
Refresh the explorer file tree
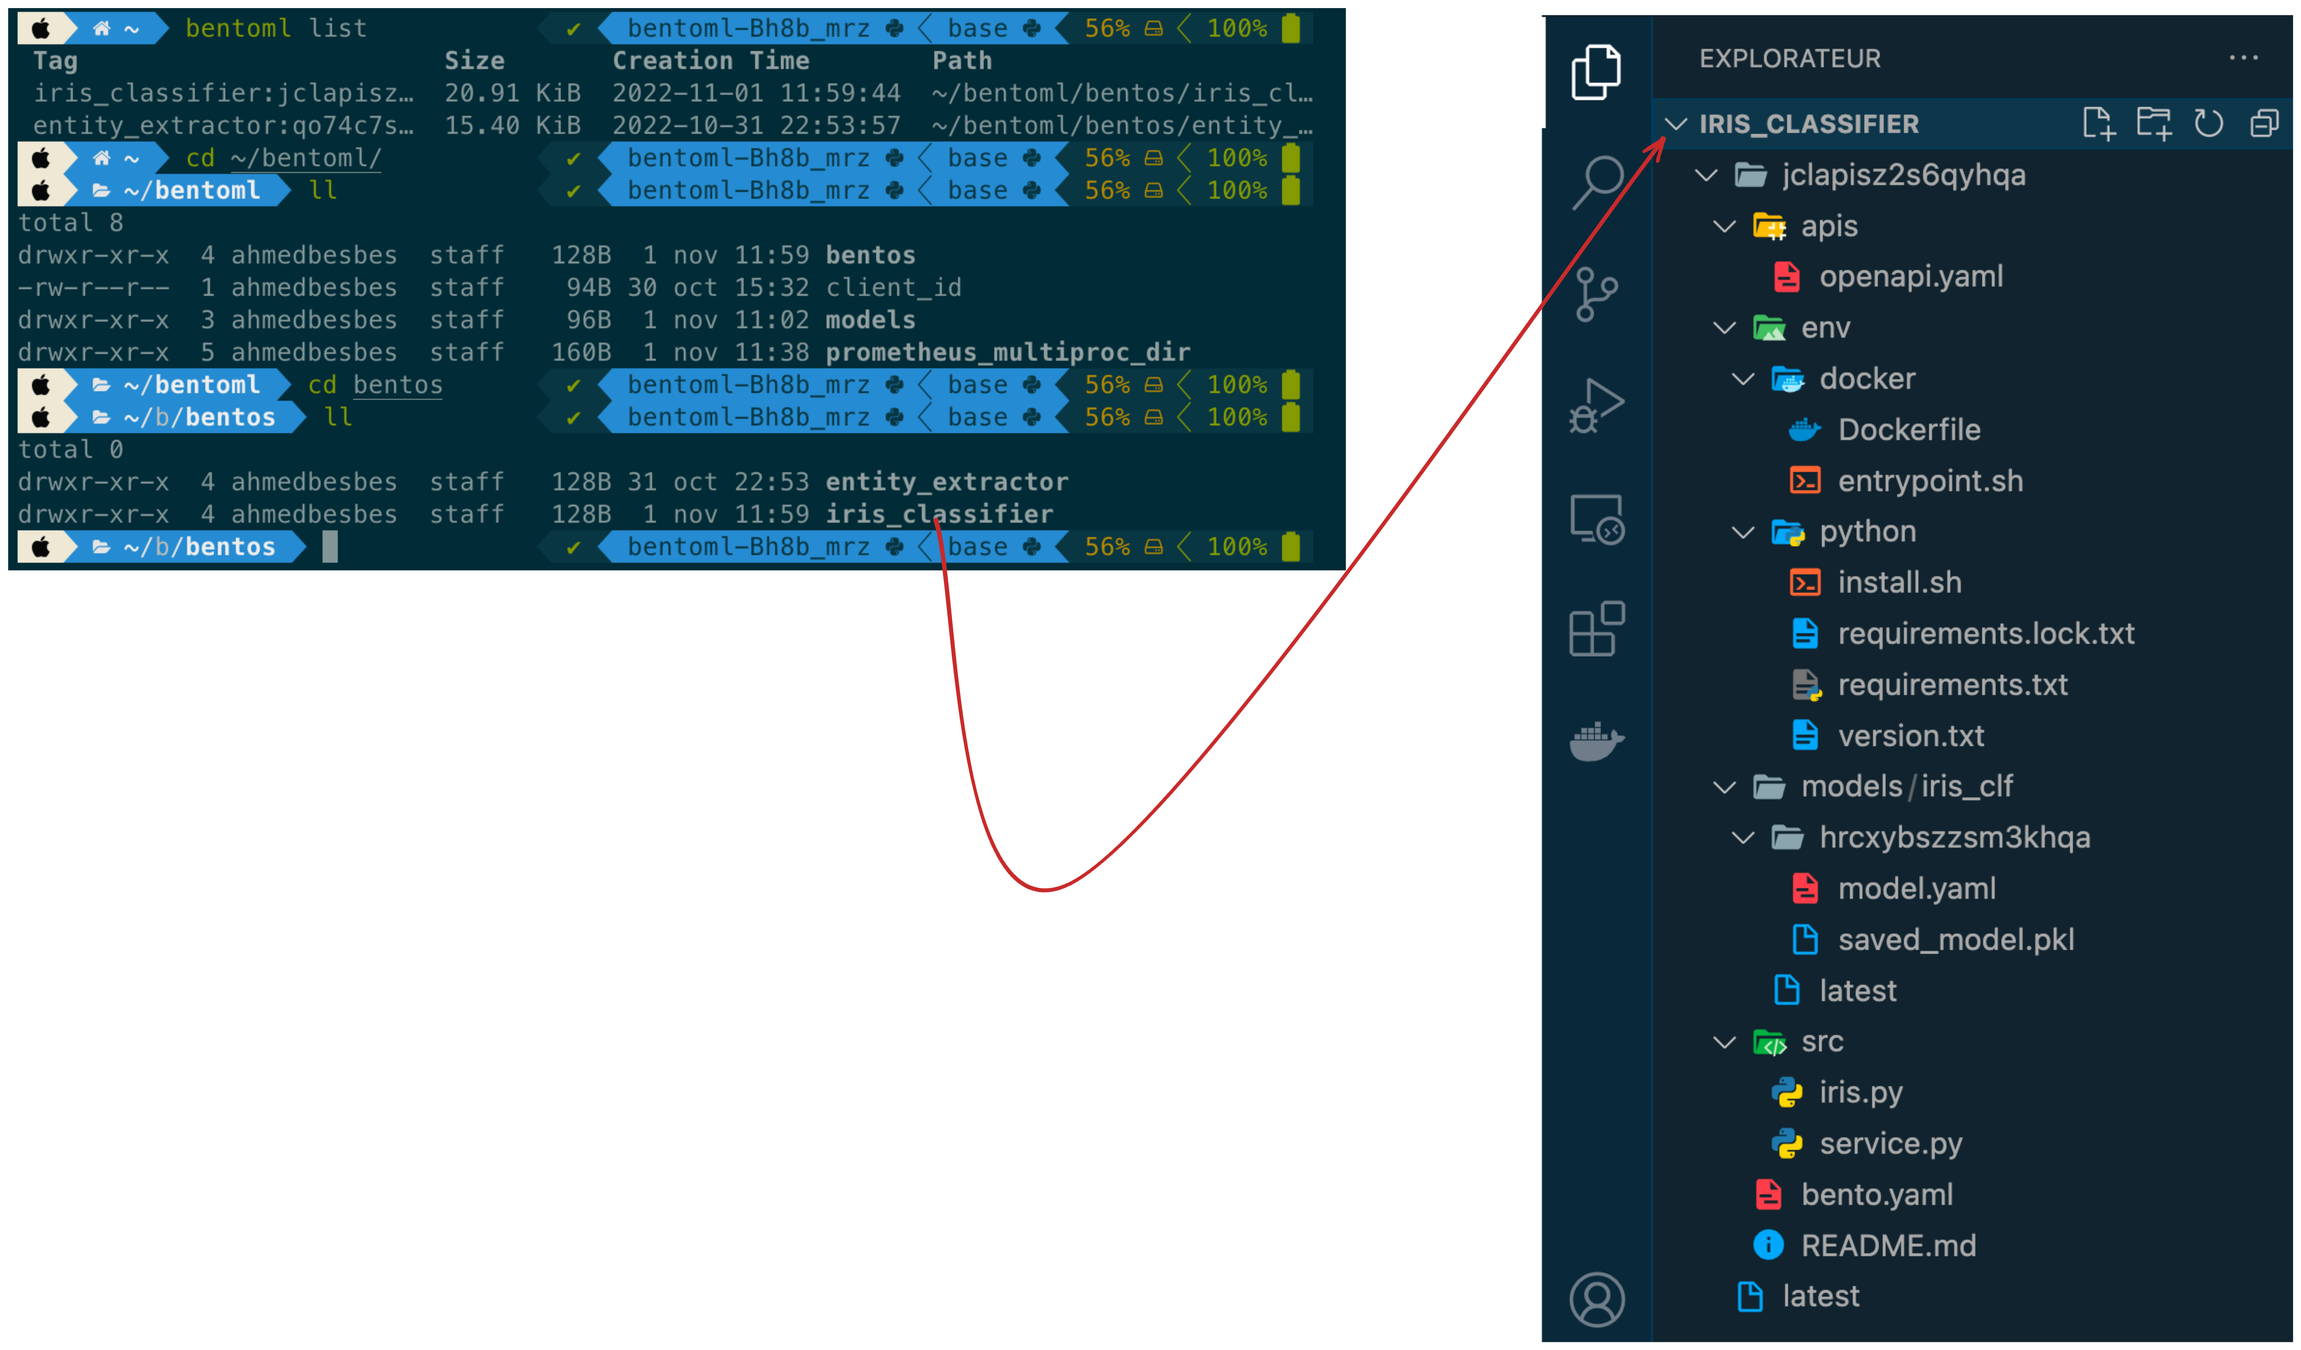coord(2208,124)
